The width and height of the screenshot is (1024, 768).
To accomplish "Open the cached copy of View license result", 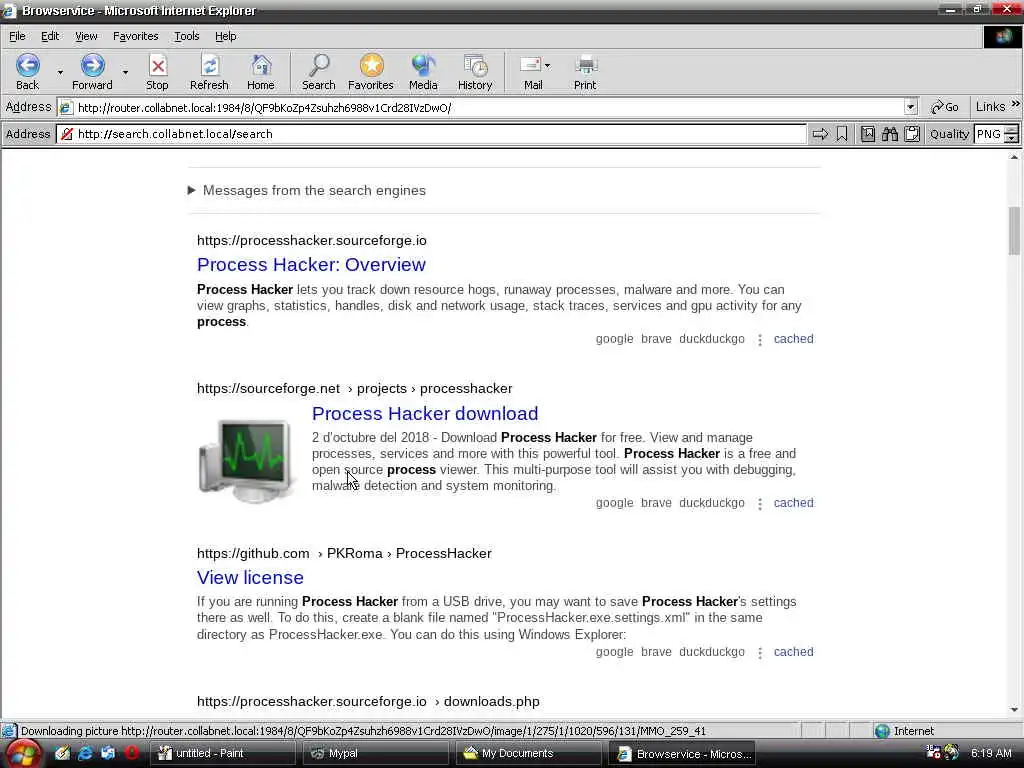I will 793,652.
